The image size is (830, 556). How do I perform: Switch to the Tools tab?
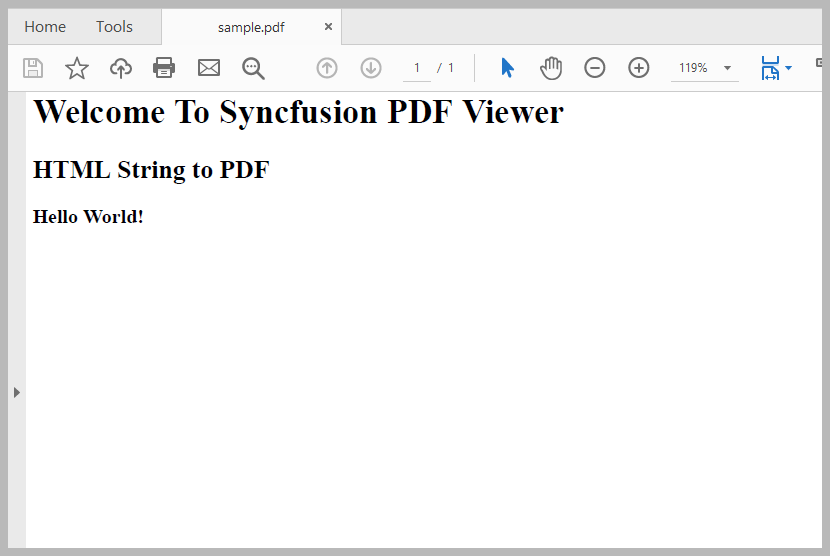tap(114, 26)
